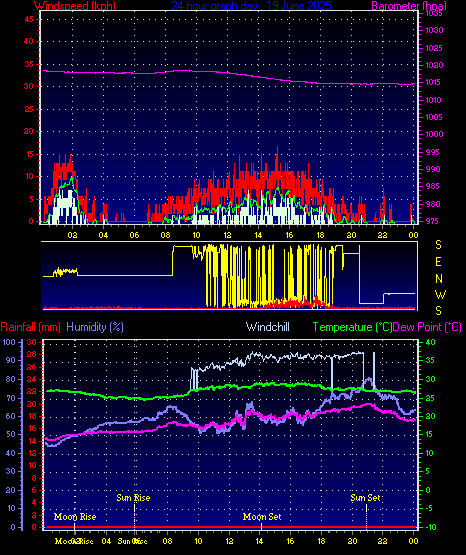
Task: Select the 1000 barometer scale label
Action: point(434,134)
